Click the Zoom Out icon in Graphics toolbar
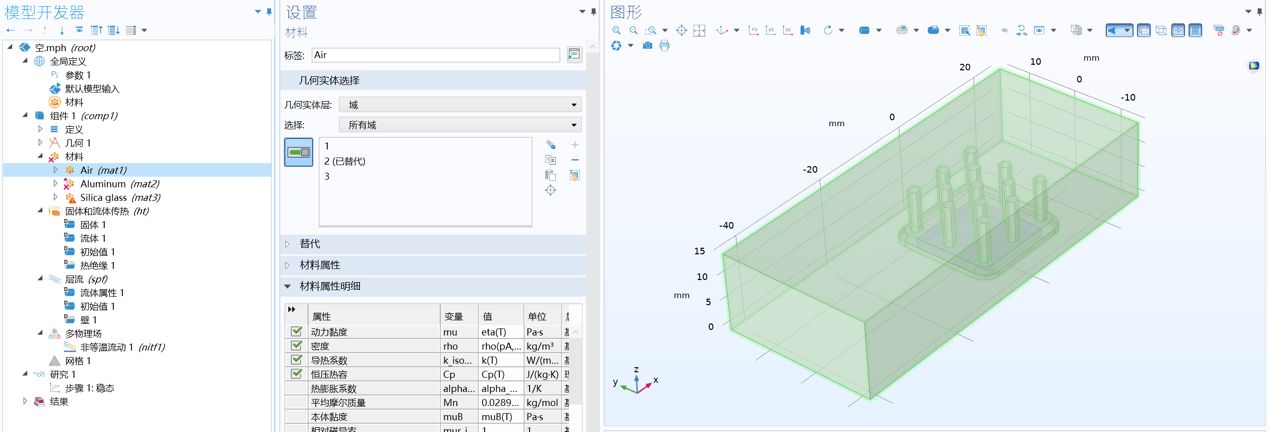The height and width of the screenshot is (432, 1269). pos(633,30)
